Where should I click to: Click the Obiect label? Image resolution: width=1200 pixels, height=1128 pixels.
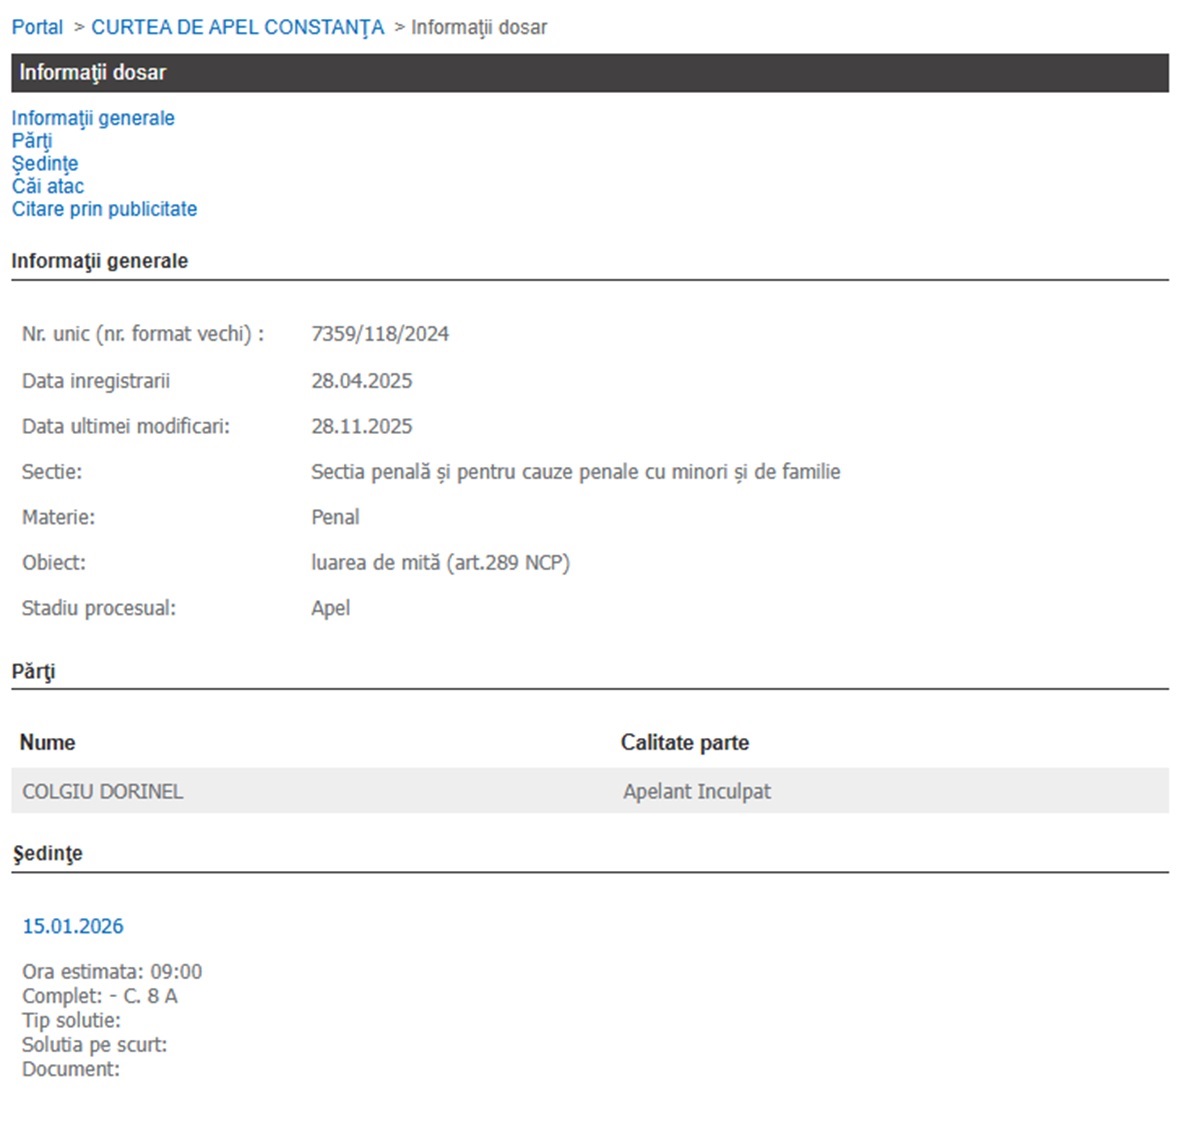click(x=54, y=563)
